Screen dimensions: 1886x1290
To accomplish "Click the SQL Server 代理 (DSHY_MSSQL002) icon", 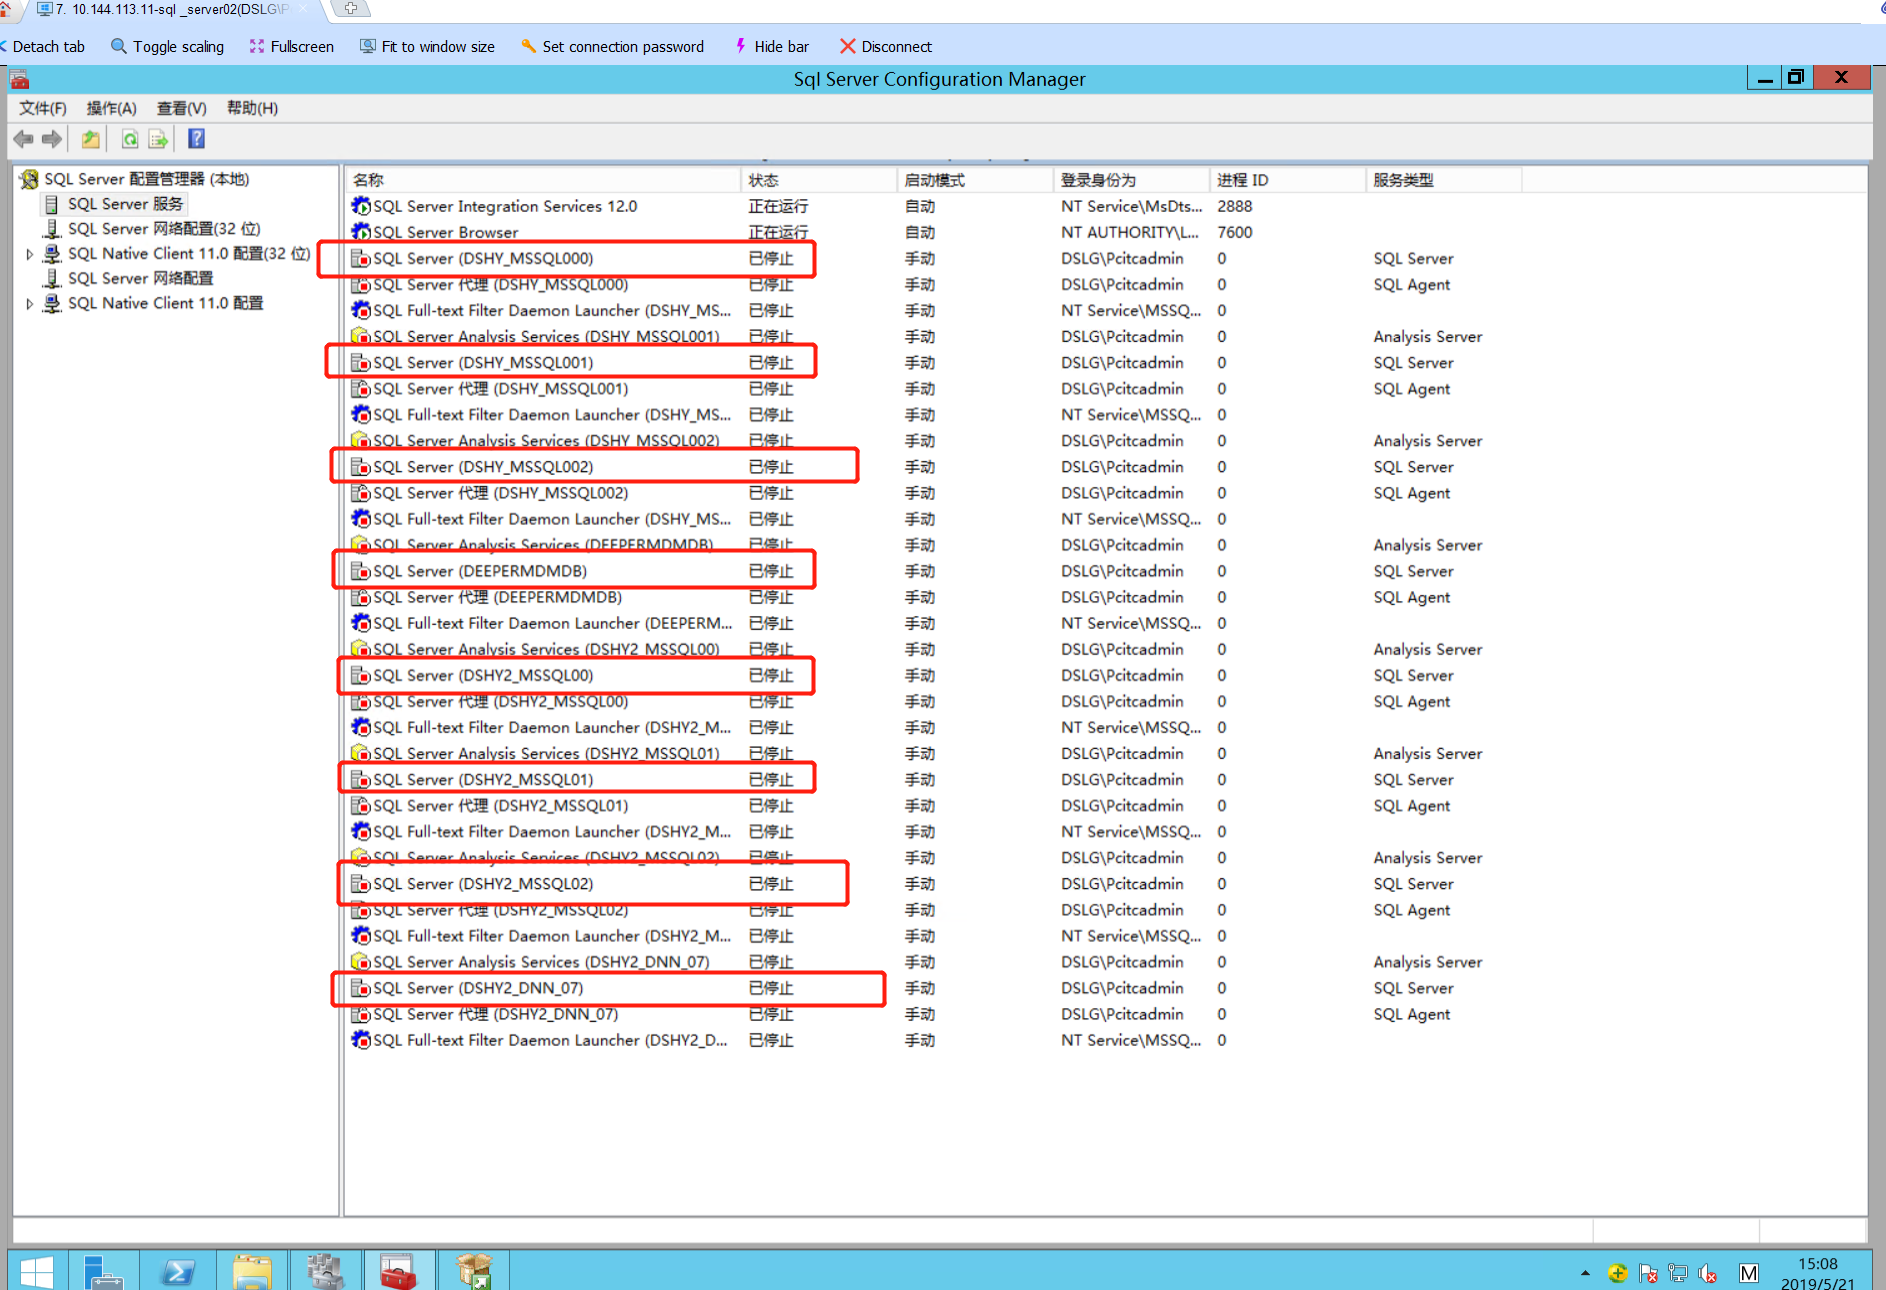I will point(361,493).
